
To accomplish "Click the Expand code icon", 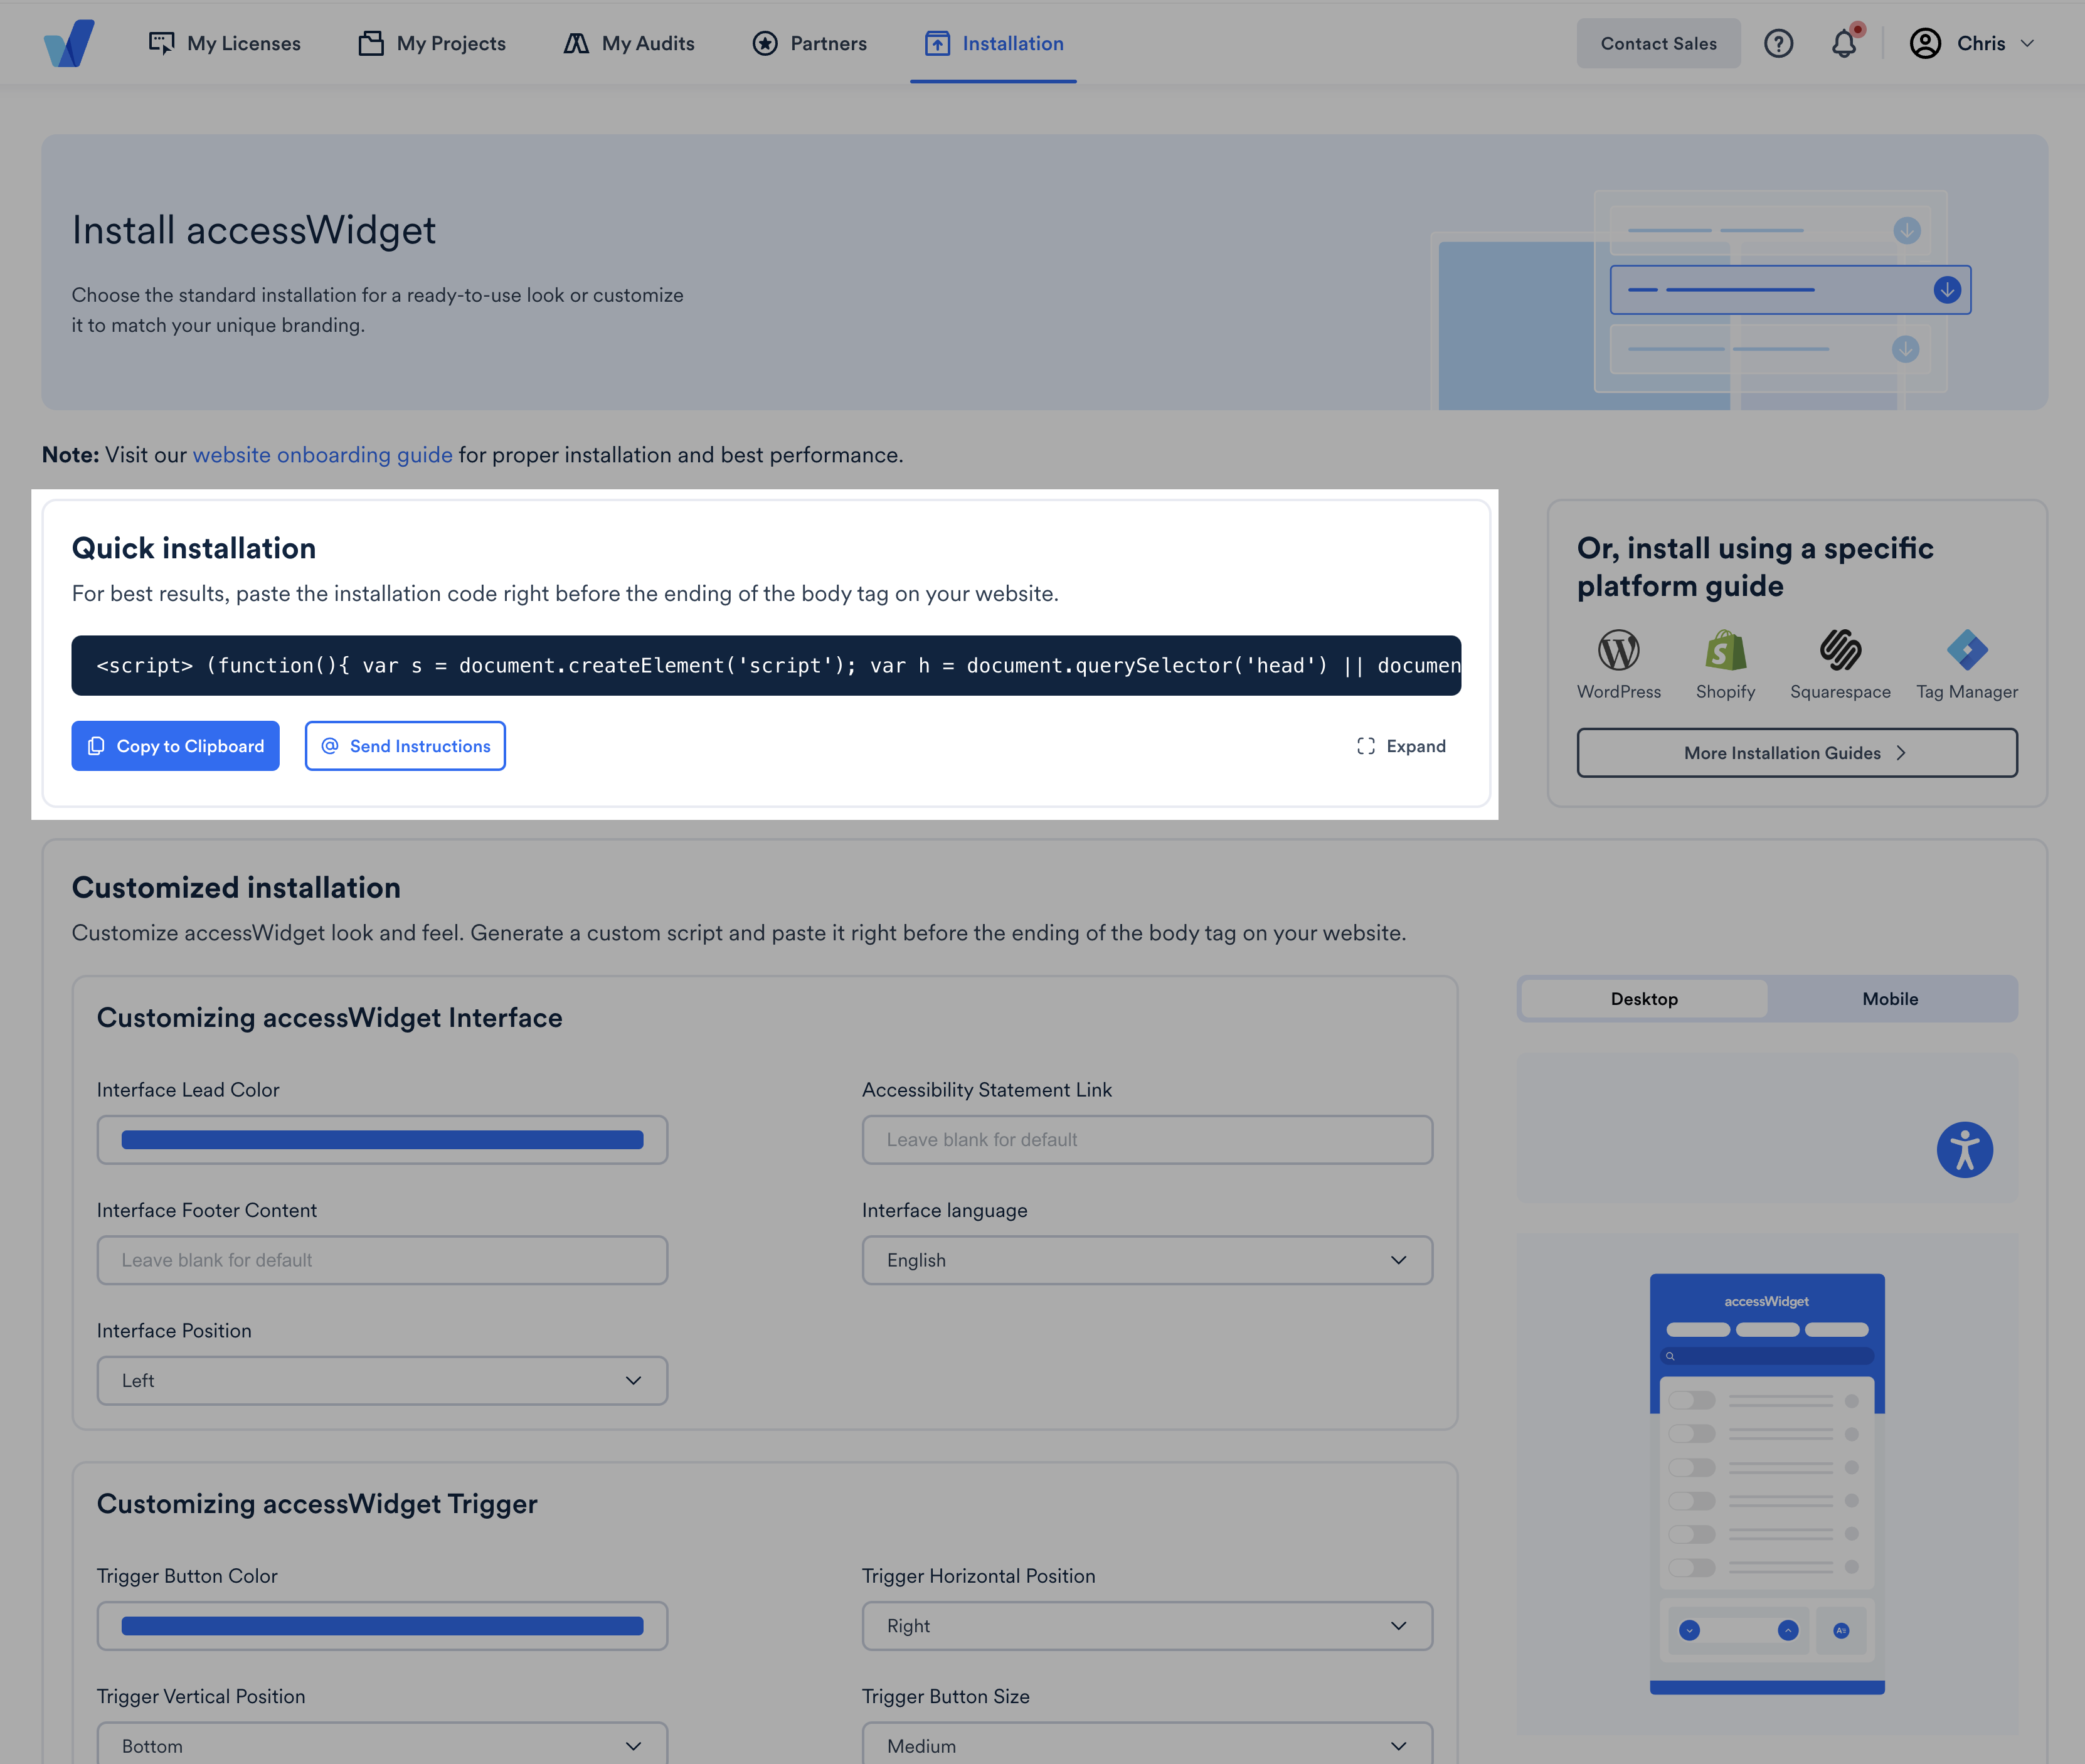I will tap(1365, 746).
